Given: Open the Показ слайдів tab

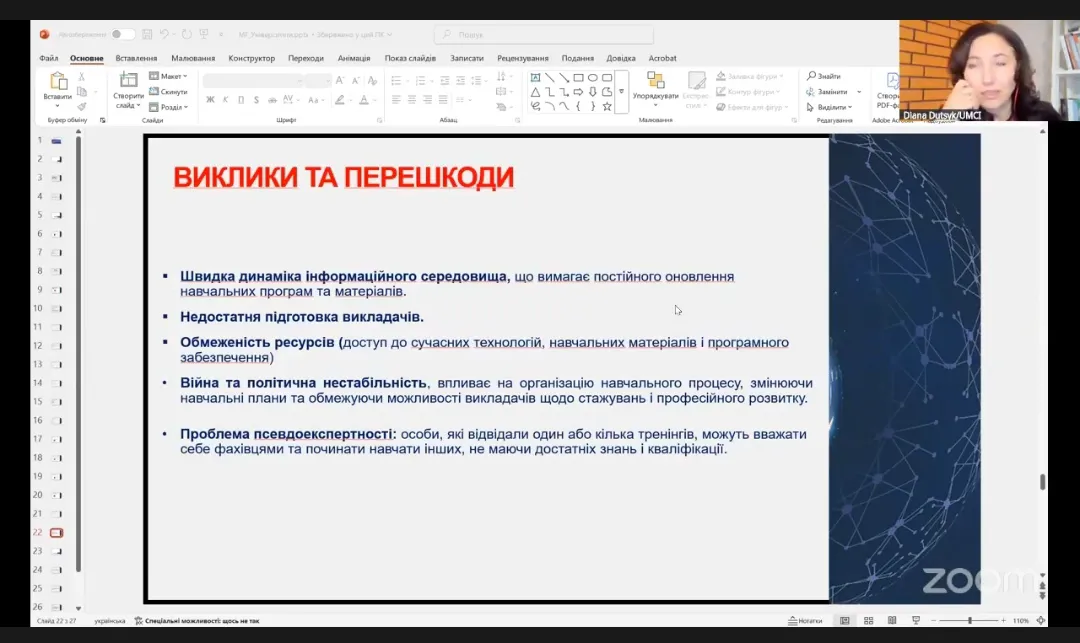Looking at the screenshot, I should (410, 58).
